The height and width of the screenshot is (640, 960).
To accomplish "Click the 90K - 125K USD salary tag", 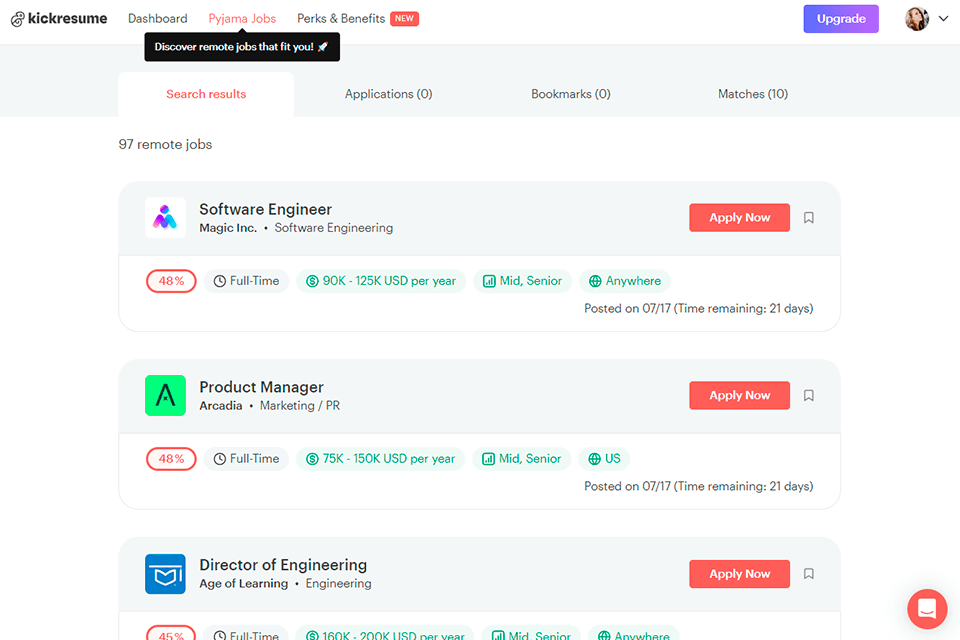I will [x=381, y=281].
